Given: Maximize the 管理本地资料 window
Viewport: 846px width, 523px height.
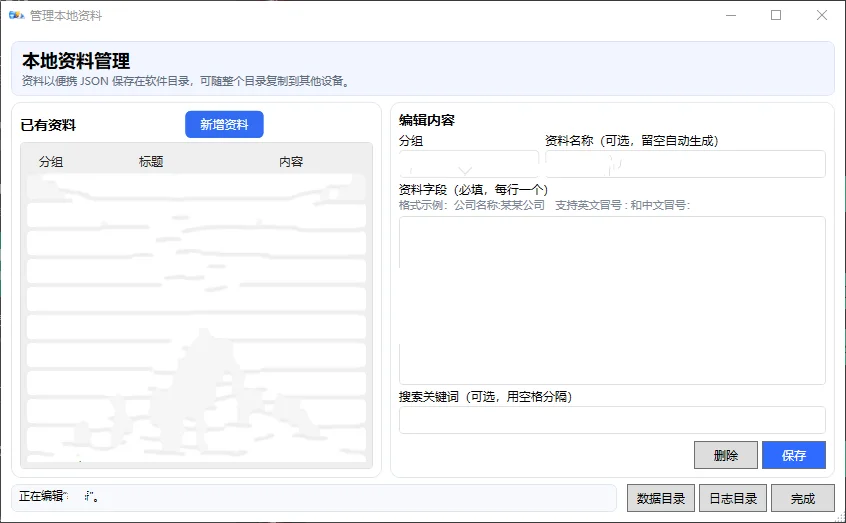Looking at the screenshot, I should pyautogui.click(x=776, y=15).
